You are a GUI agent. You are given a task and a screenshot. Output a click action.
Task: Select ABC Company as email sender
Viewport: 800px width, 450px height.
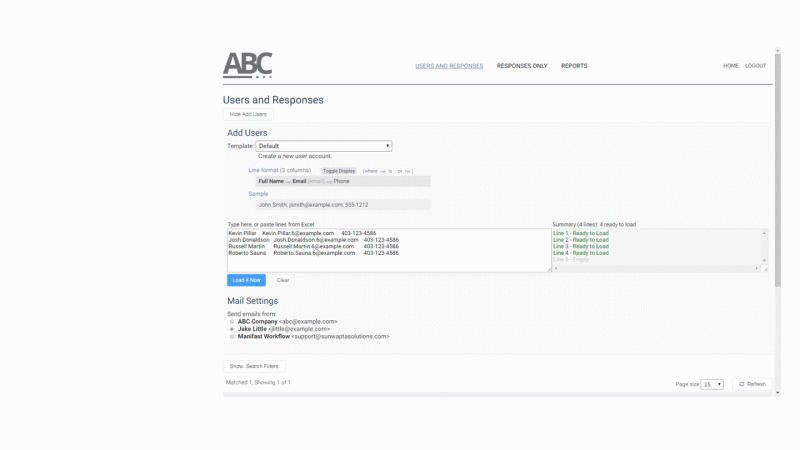(x=232, y=321)
